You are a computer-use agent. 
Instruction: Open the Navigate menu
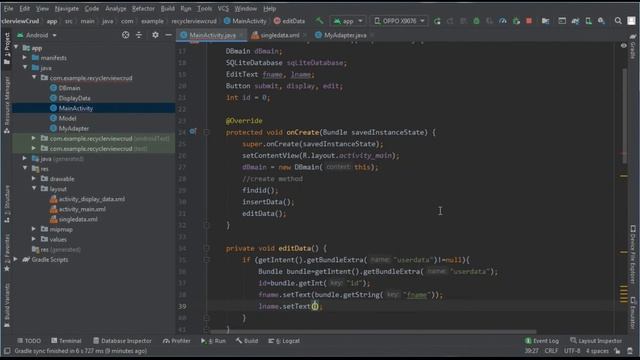coord(67,8)
